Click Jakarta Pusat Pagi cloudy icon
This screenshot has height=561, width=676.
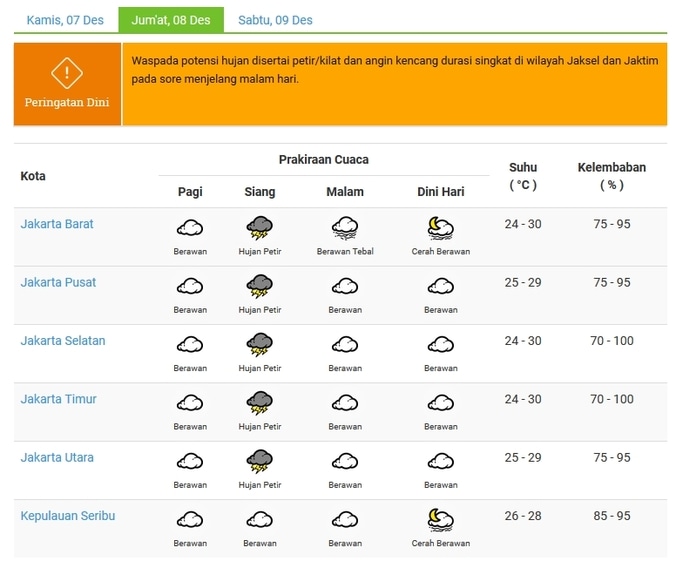tap(190, 287)
